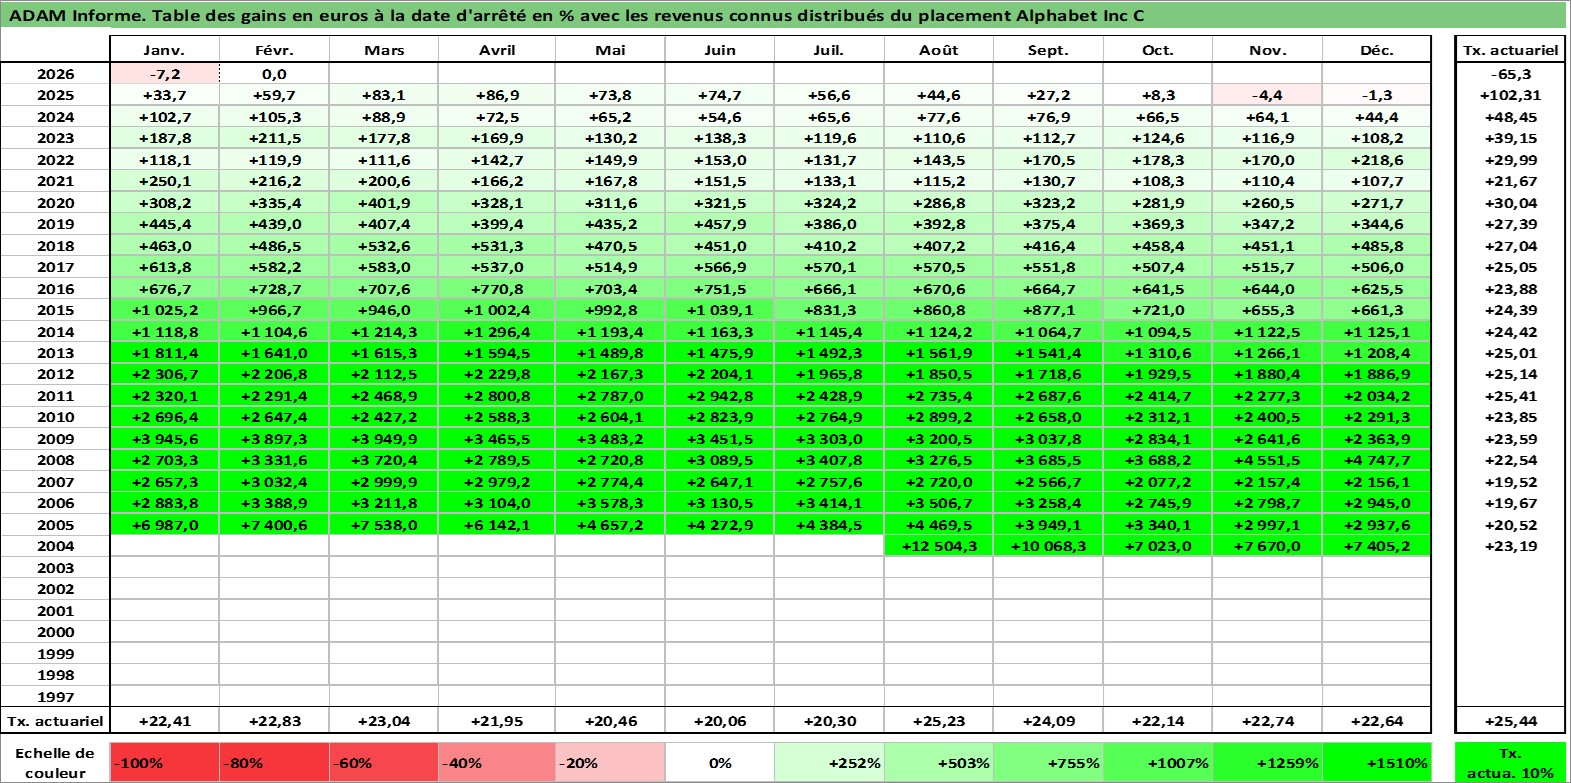Click the "Déc." column header
Image resolution: width=1571 pixels, height=783 pixels.
1377,50
